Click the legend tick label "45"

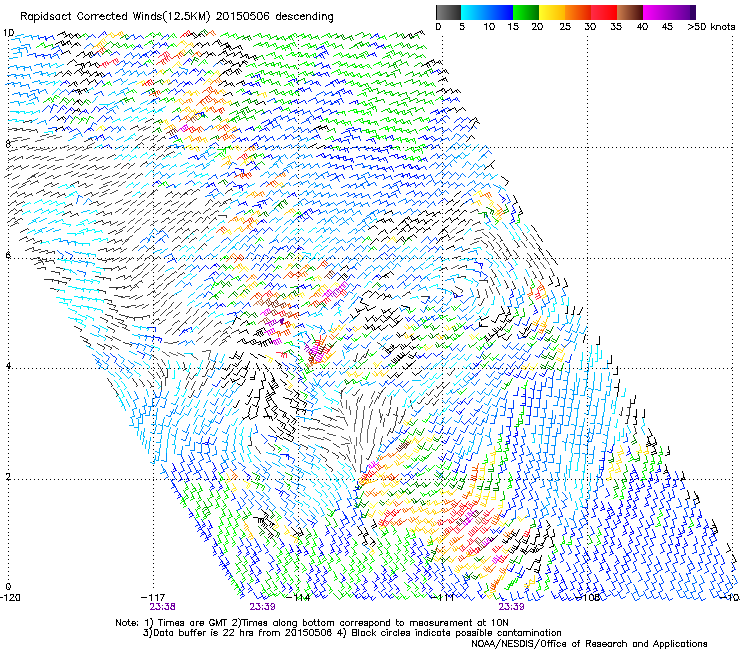[x=667, y=27]
